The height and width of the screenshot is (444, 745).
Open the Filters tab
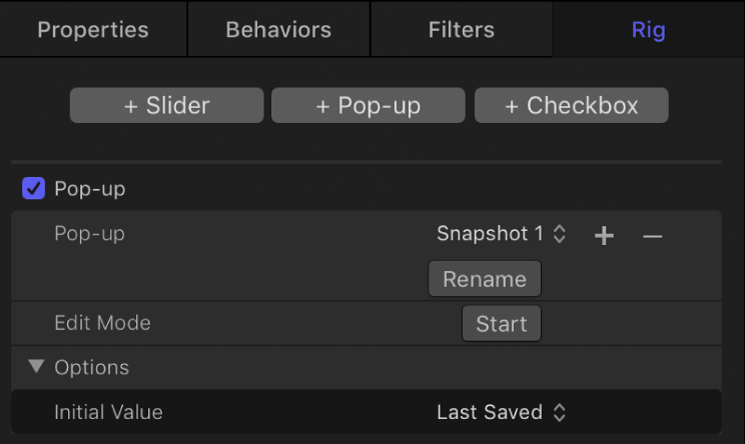tap(463, 29)
